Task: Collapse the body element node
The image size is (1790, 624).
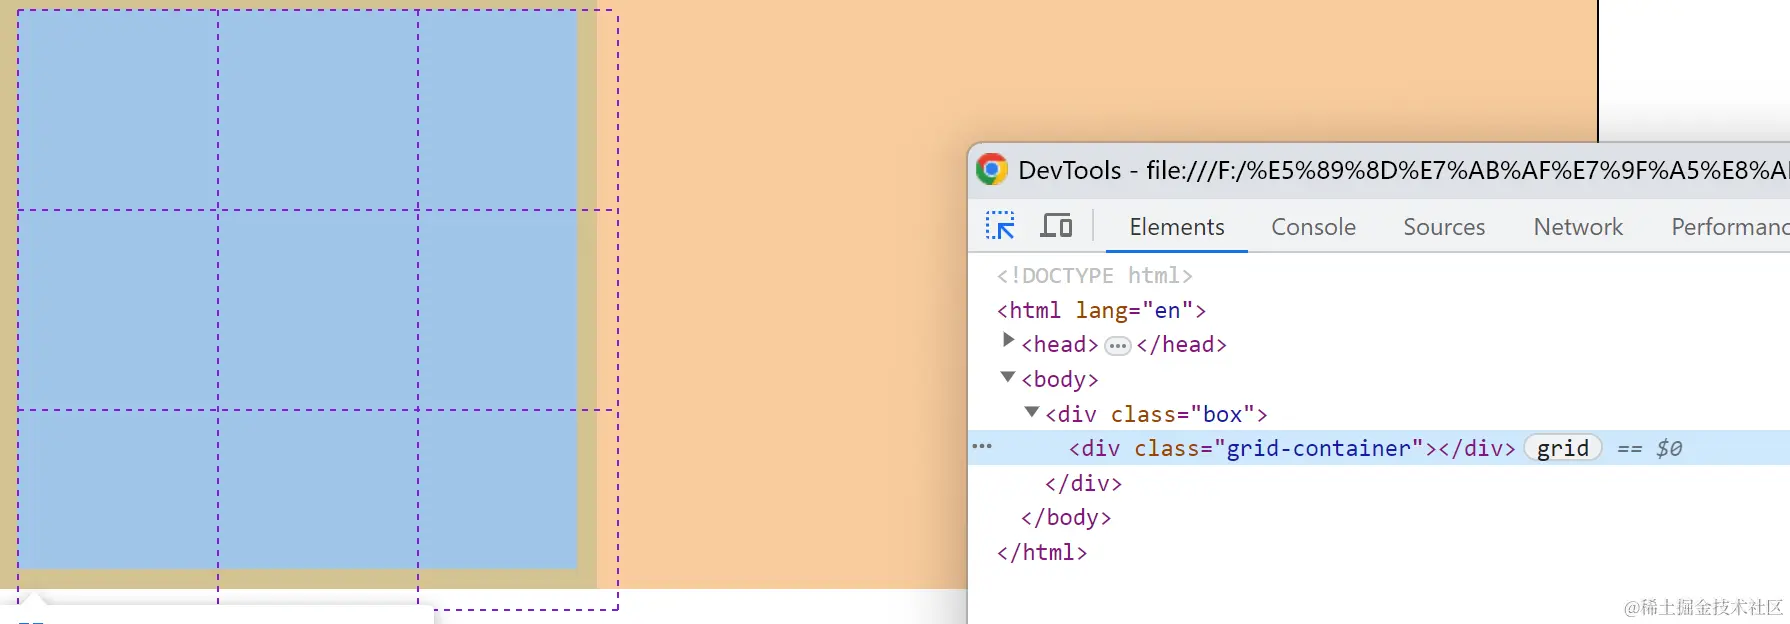Action: click(1008, 377)
